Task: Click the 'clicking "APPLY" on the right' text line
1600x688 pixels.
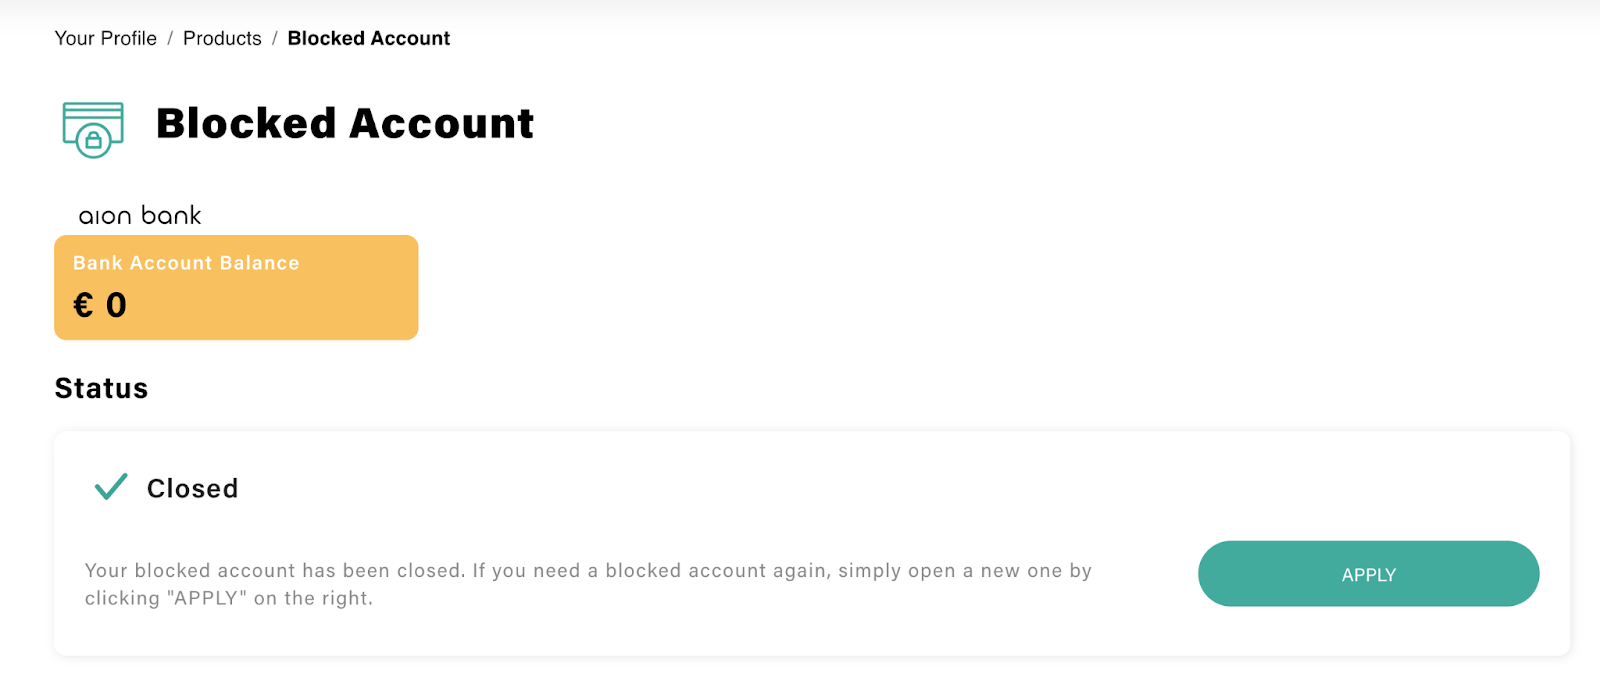Action: 229,598
